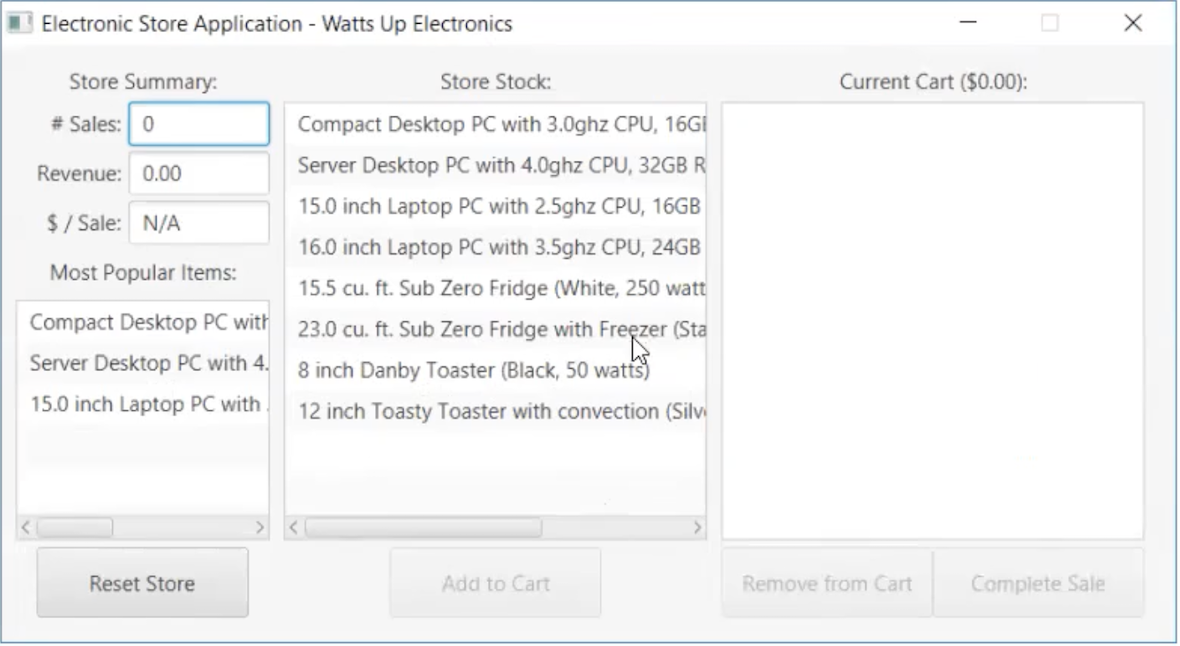This screenshot has width=1180, height=646.
Task: Click into the # Sales field
Action: pyautogui.click(x=199, y=124)
